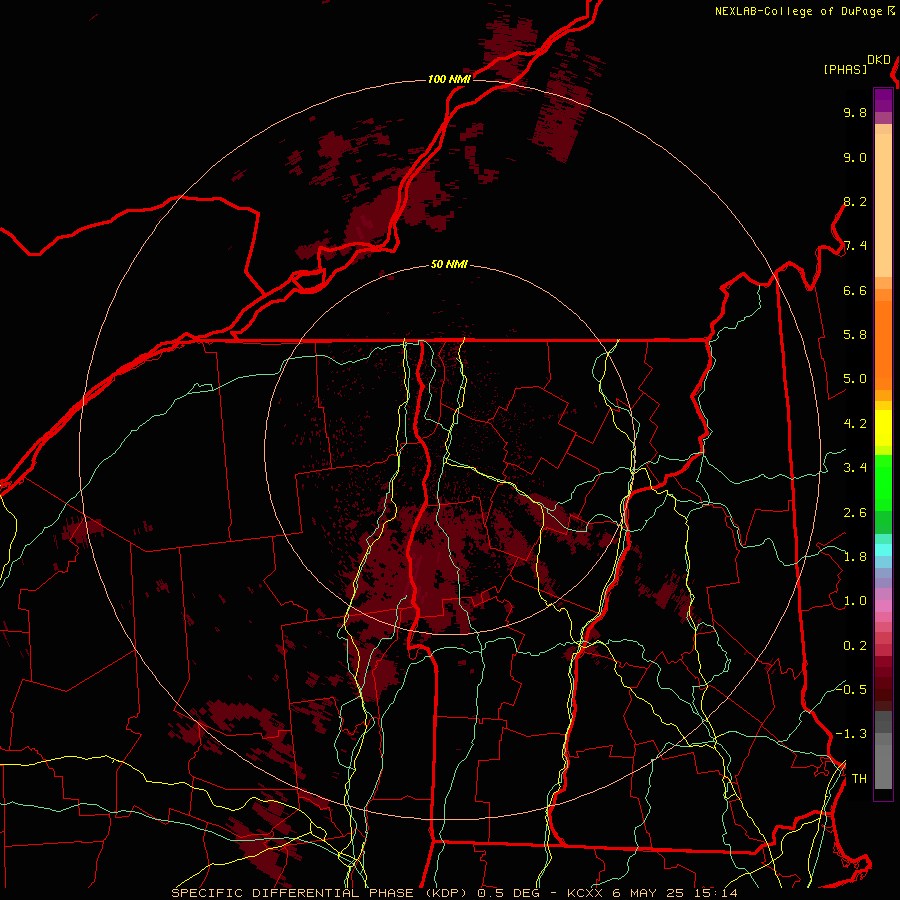Click the 8.2 scale value

tap(855, 201)
